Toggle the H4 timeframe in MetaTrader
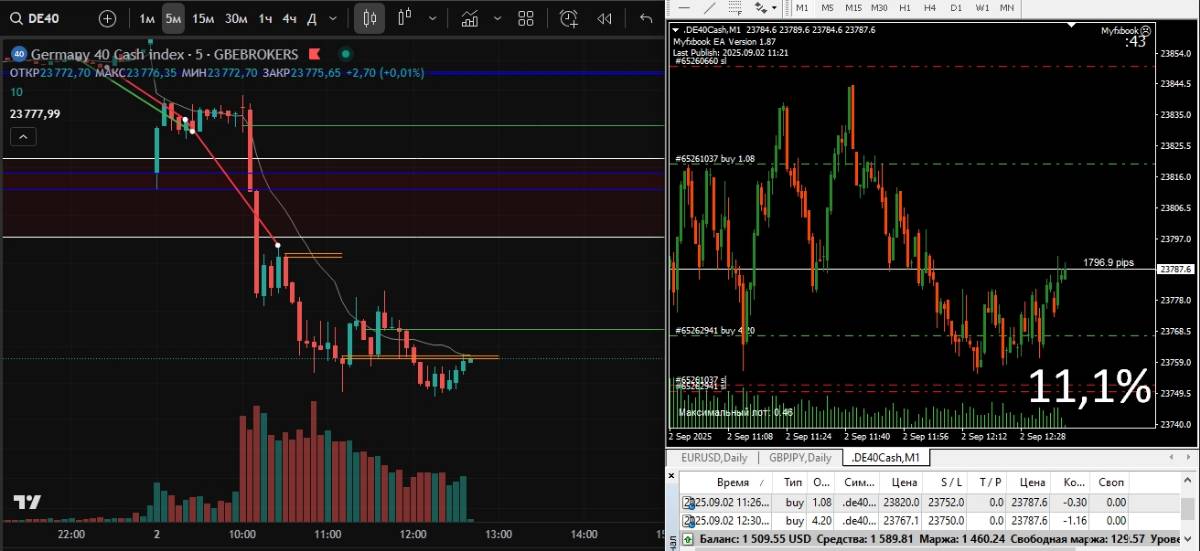This screenshot has width=1200, height=551. coord(929,8)
